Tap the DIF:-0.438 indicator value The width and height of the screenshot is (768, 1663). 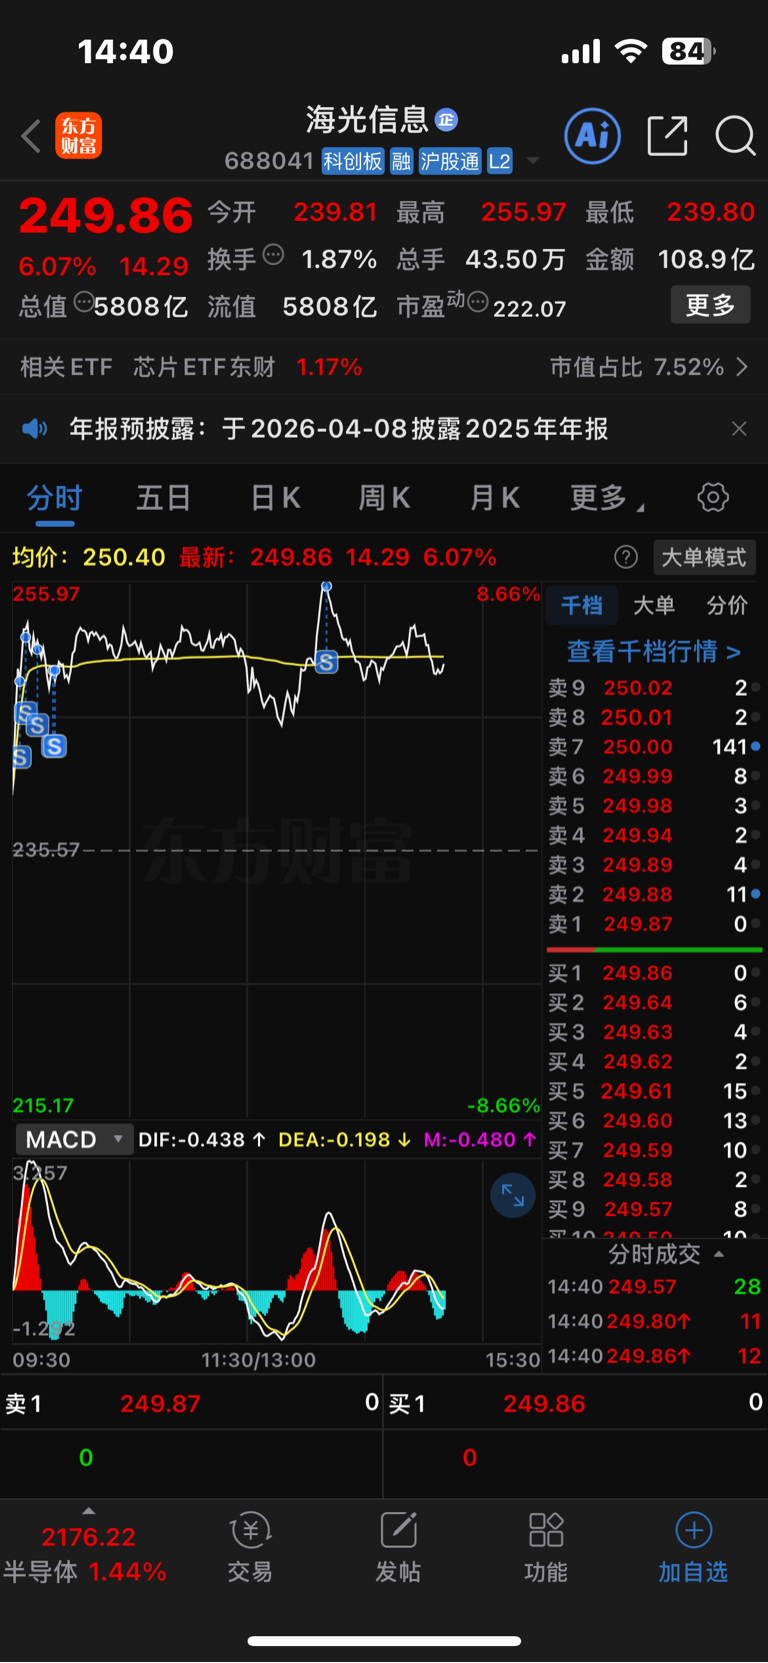pos(201,1140)
